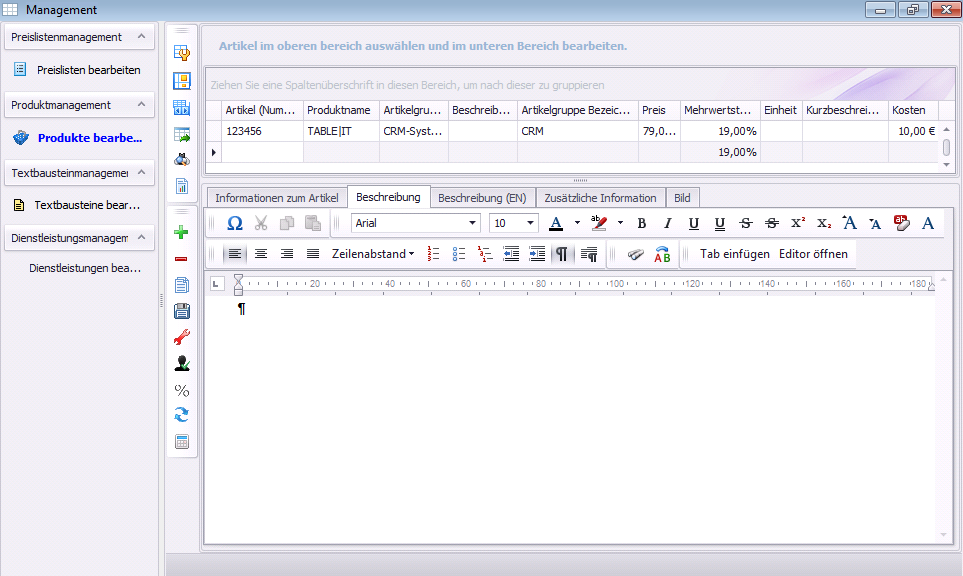Switch to the Bild tab
The width and height of the screenshot is (963, 576).
[x=682, y=198]
